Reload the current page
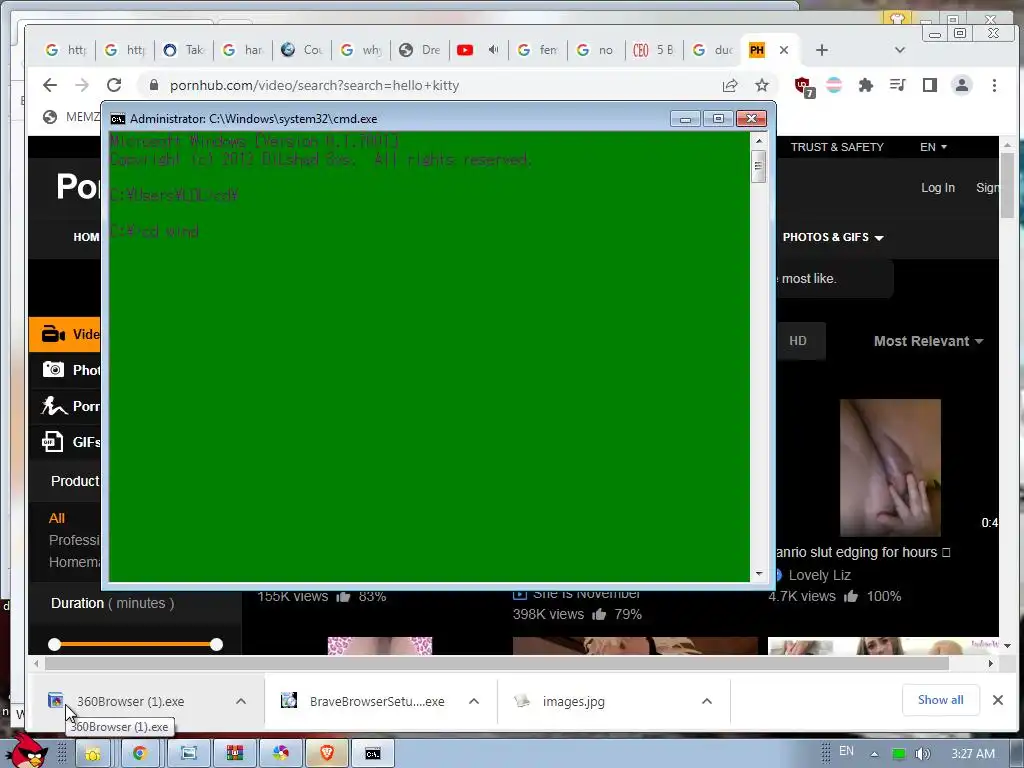Viewport: 1024px width, 768px height. tap(114, 85)
